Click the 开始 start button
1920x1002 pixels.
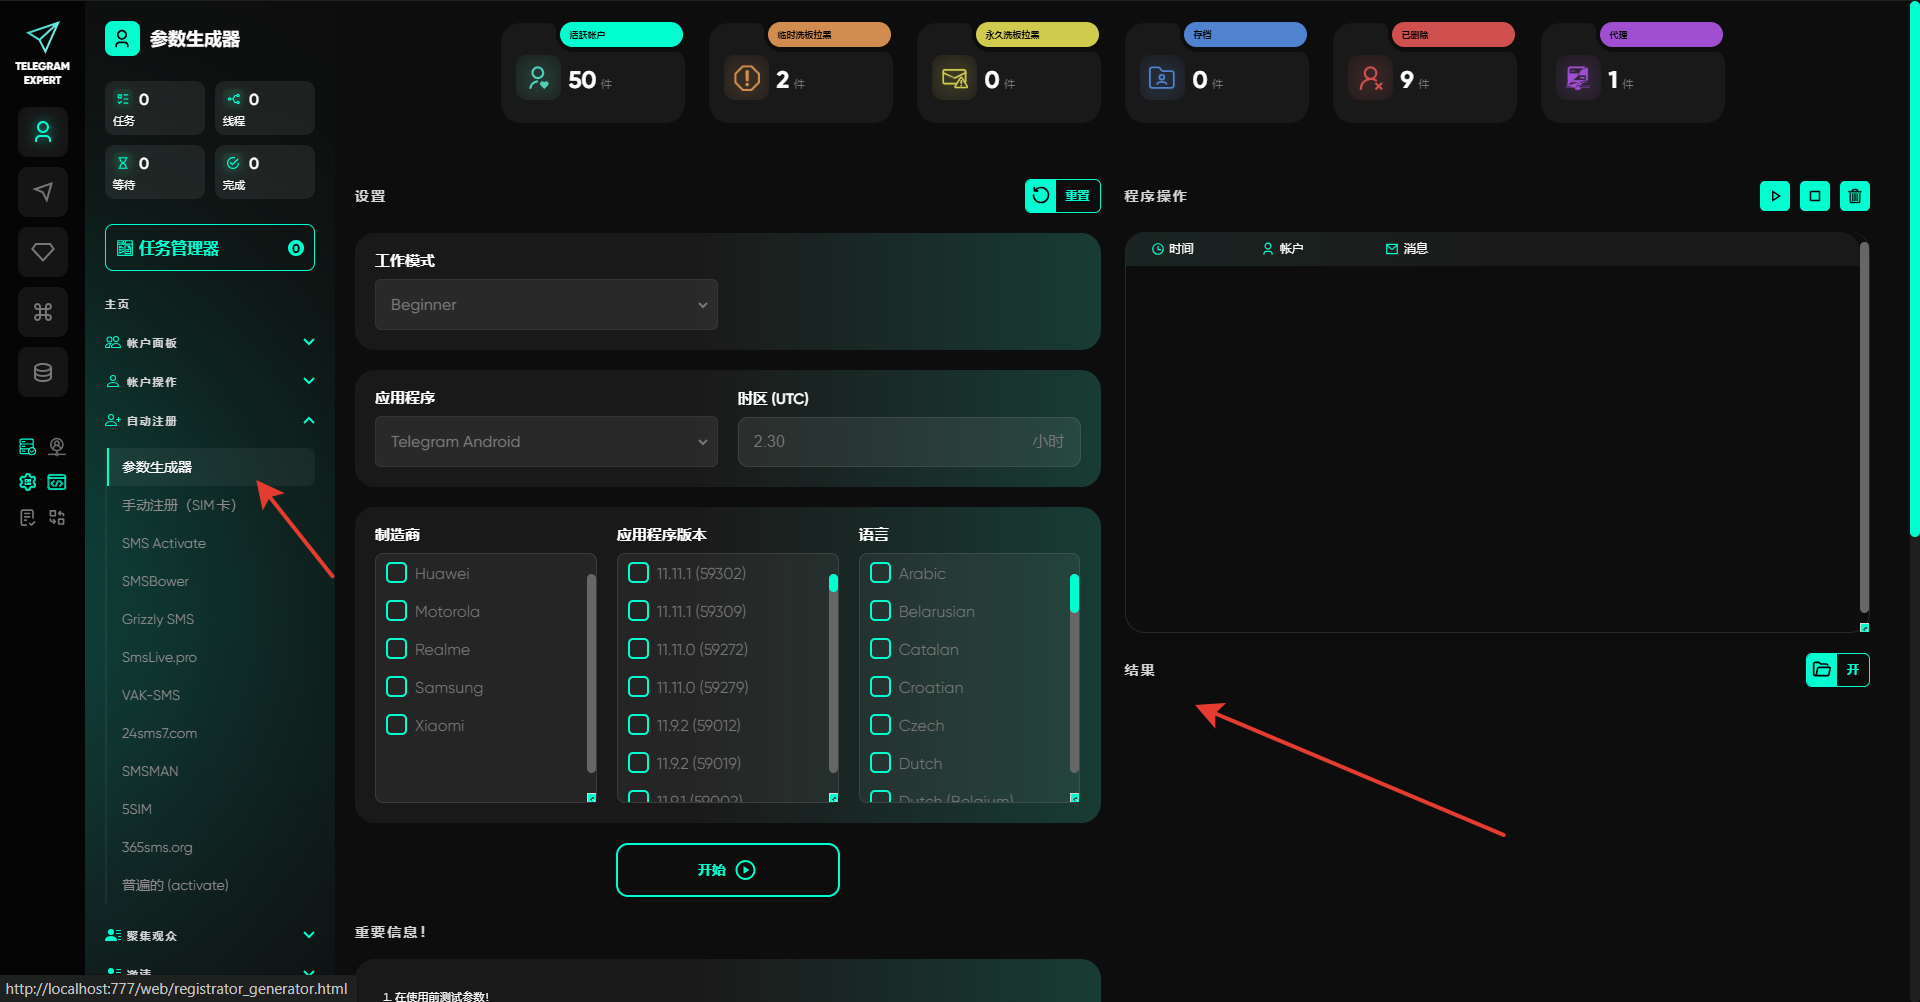coord(727,870)
